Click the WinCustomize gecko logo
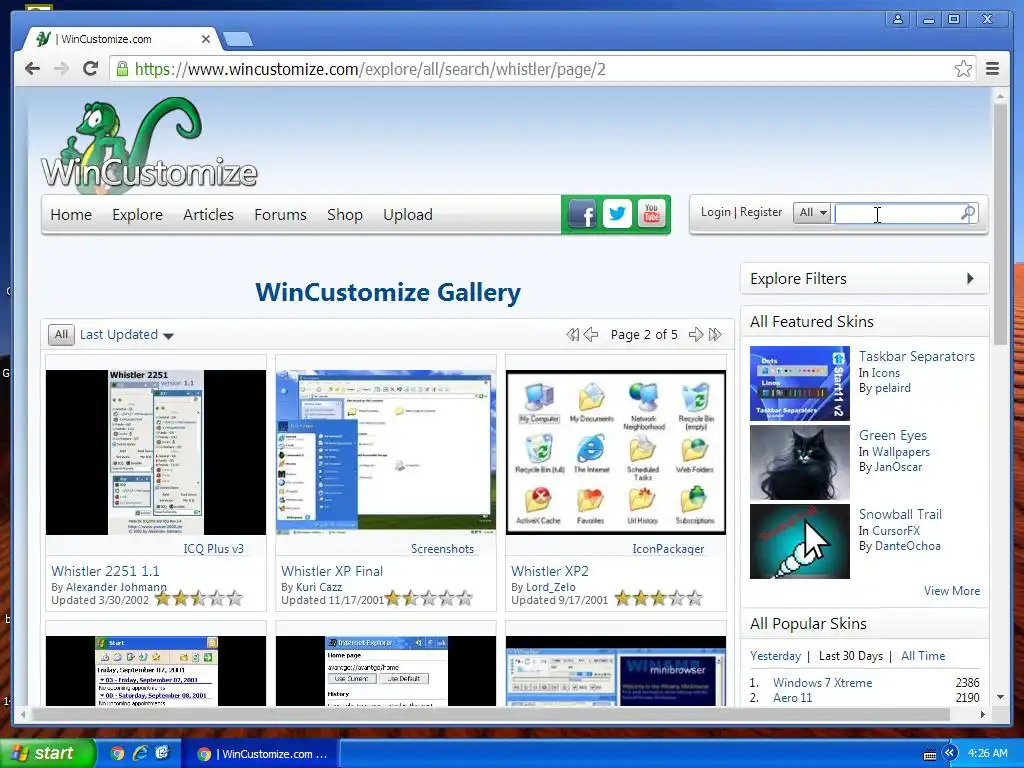 (x=149, y=146)
